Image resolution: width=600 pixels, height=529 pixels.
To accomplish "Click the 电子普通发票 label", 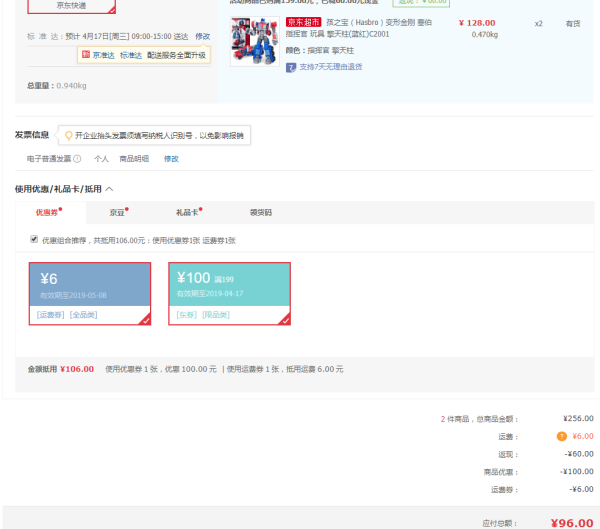I will click(x=49, y=159).
